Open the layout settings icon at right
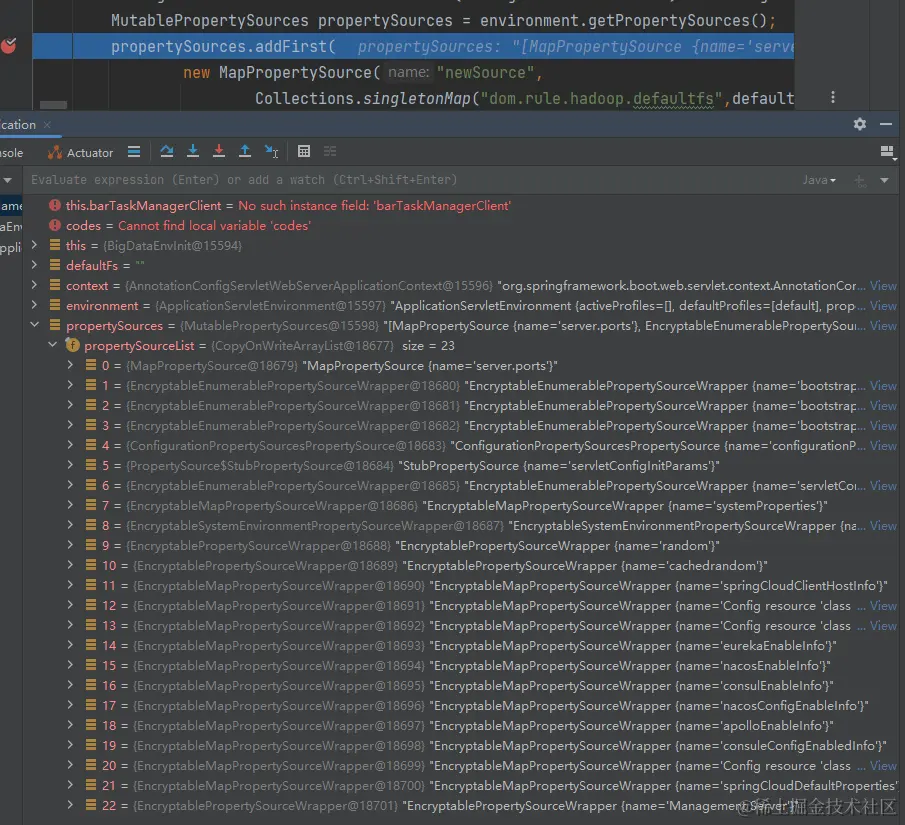Screen dimensions: 905x825 click(x=888, y=152)
